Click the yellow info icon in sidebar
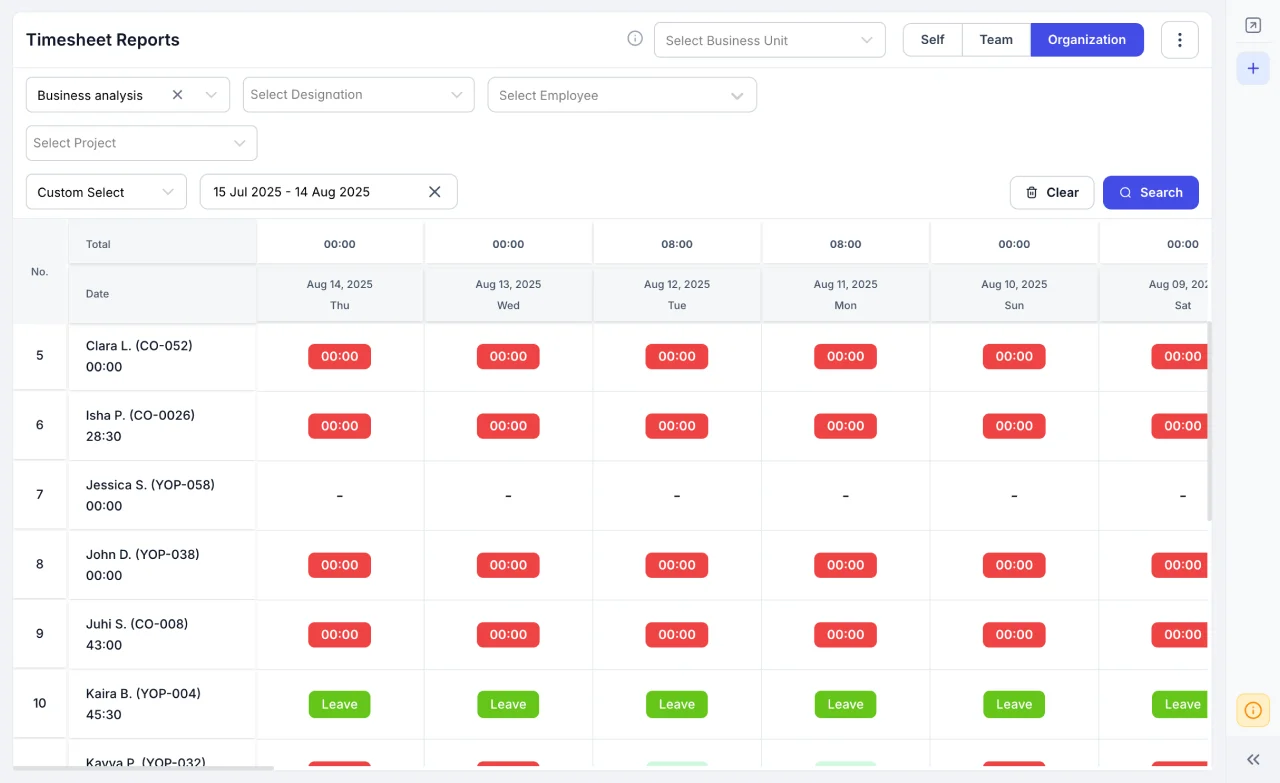The image size is (1280, 783). (1253, 710)
